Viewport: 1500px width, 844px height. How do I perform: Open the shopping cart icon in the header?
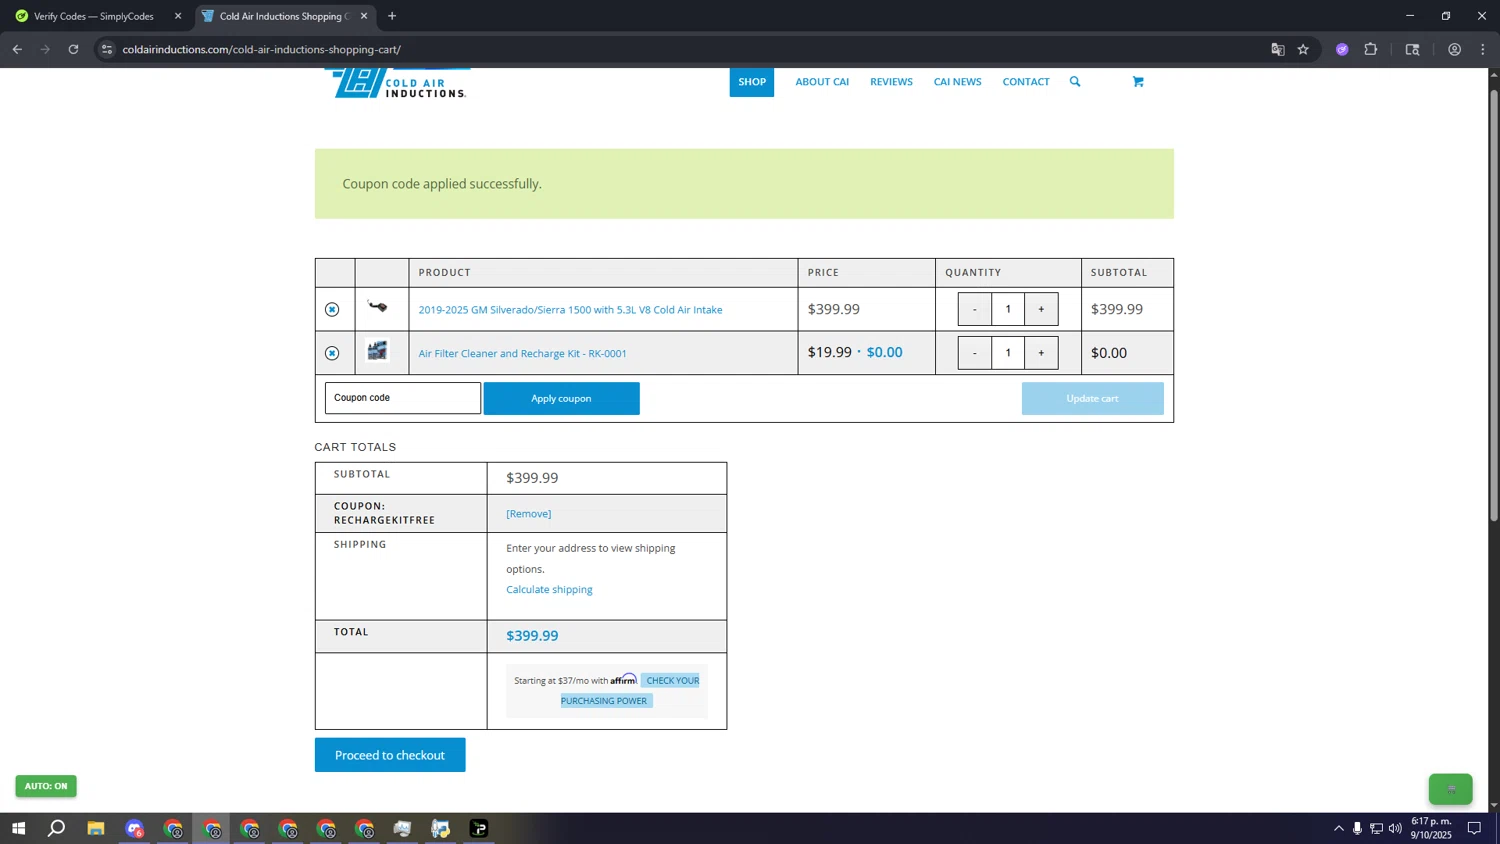[x=1138, y=82]
